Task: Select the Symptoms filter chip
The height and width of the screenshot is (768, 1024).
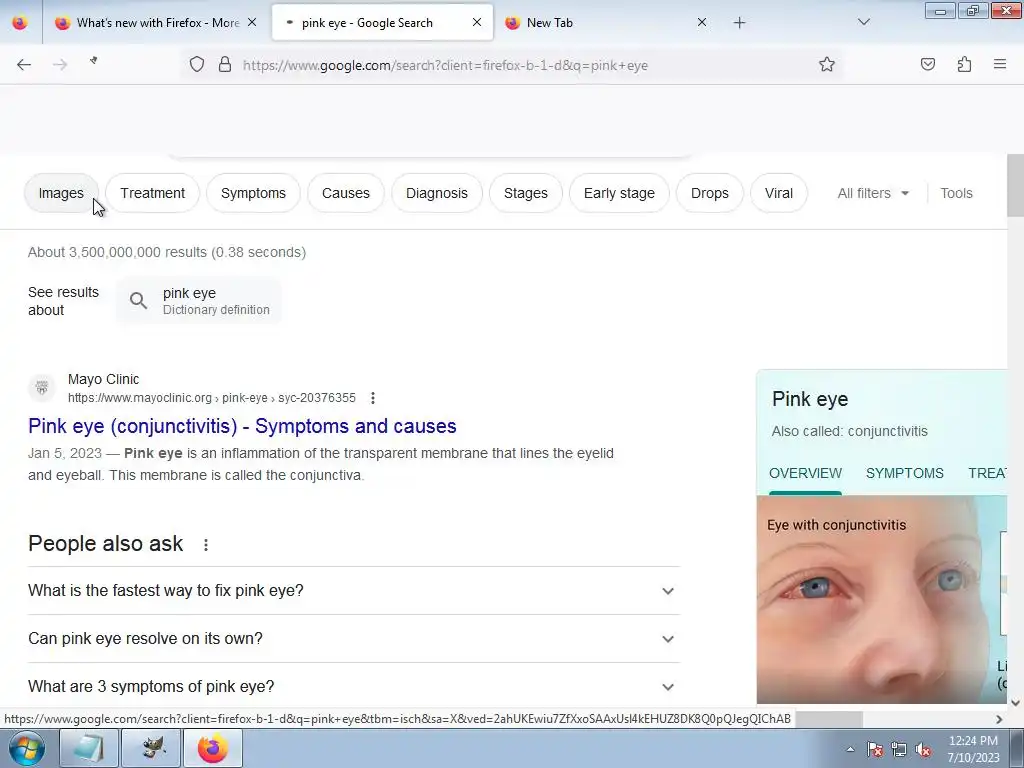Action: point(253,193)
